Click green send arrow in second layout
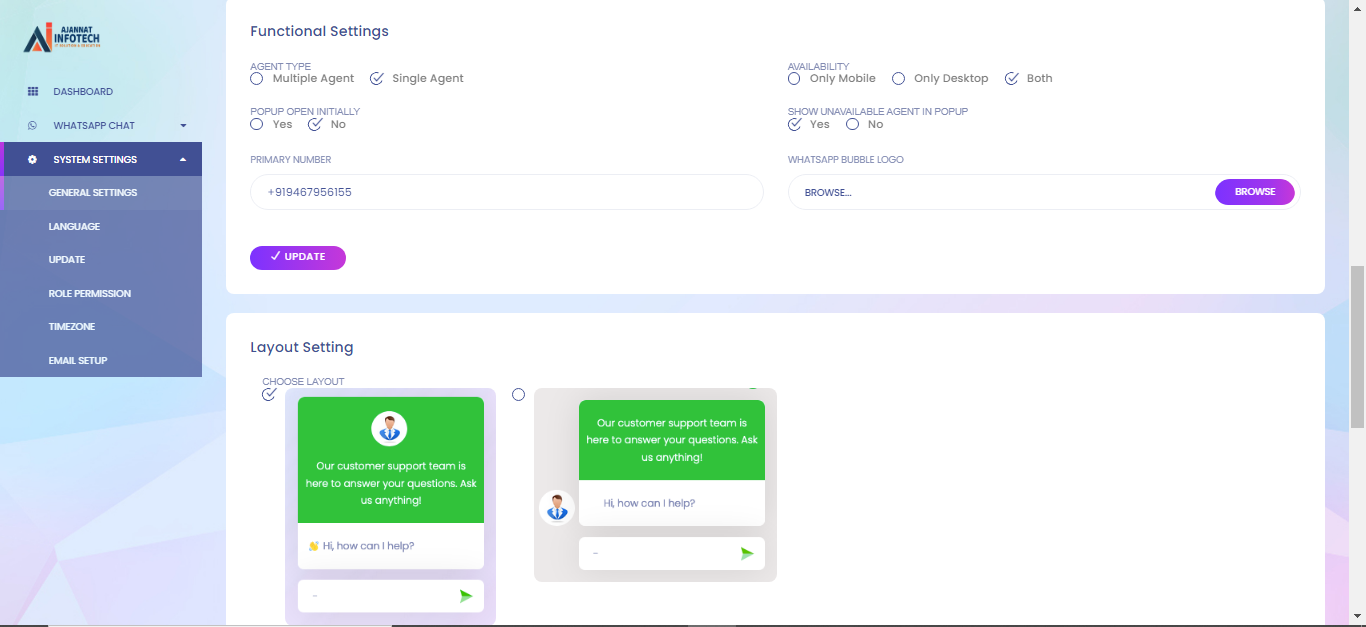This screenshot has height=627, width=1366. 746,553
